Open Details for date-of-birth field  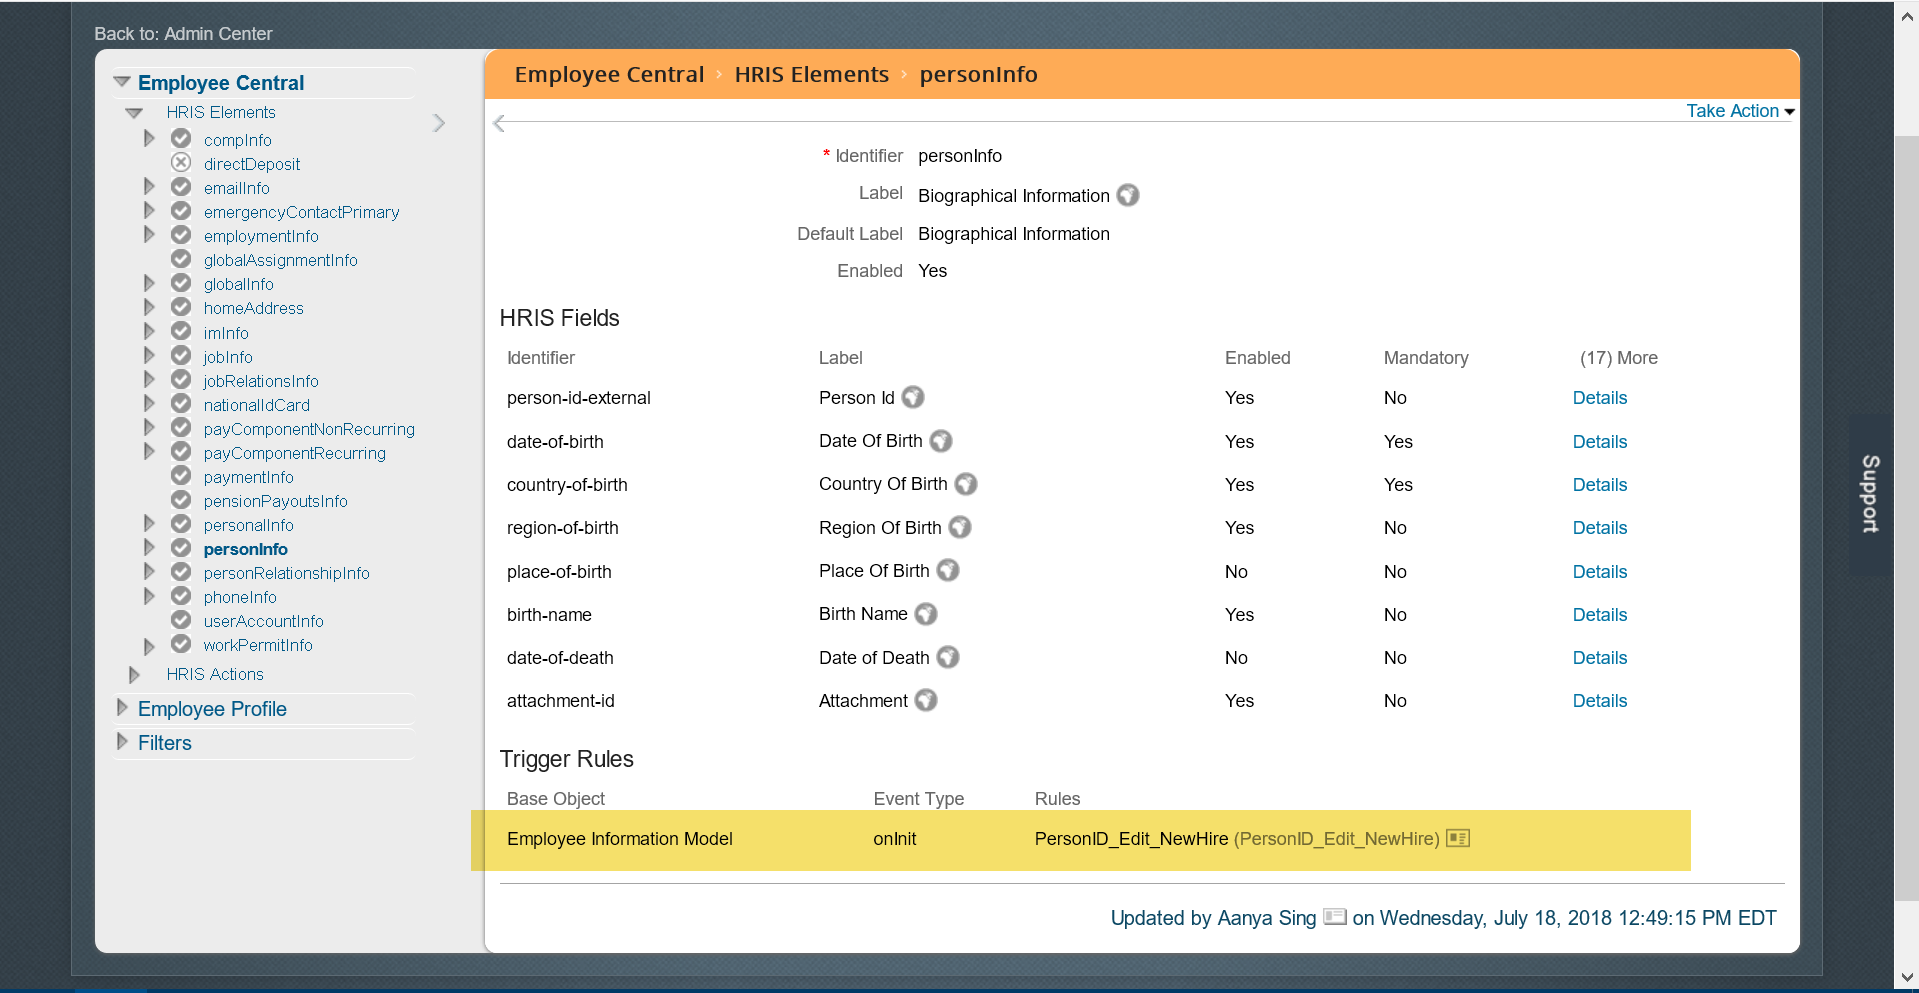(x=1600, y=442)
